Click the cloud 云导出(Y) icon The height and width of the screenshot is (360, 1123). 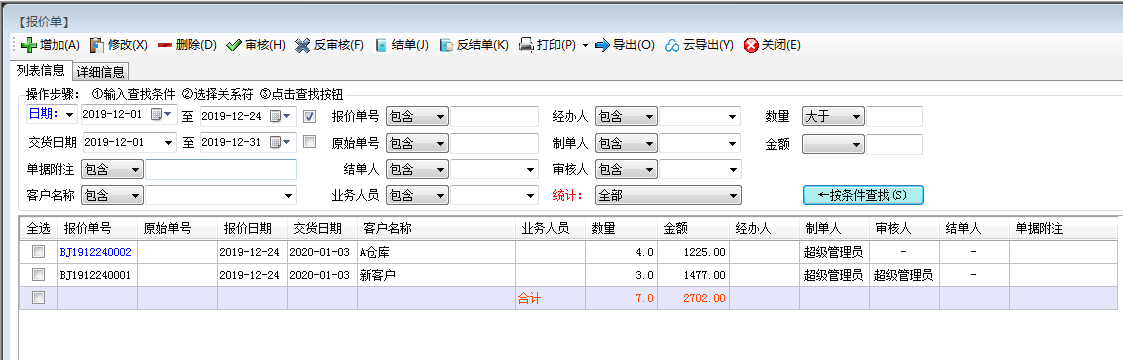[x=672, y=45]
